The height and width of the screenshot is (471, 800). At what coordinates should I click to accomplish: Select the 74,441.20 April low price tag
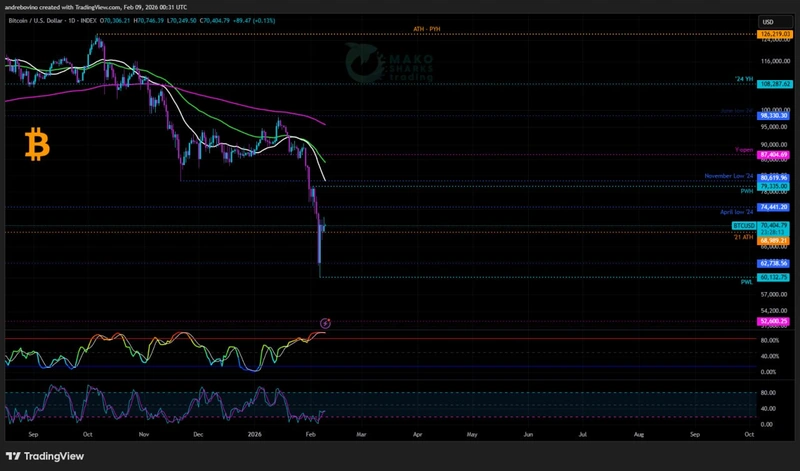(x=775, y=207)
